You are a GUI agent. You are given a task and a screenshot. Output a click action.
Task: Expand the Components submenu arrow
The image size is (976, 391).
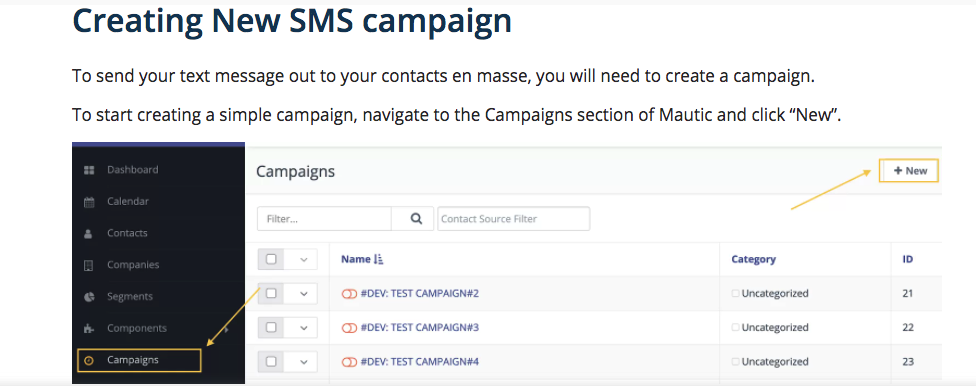click(x=227, y=329)
